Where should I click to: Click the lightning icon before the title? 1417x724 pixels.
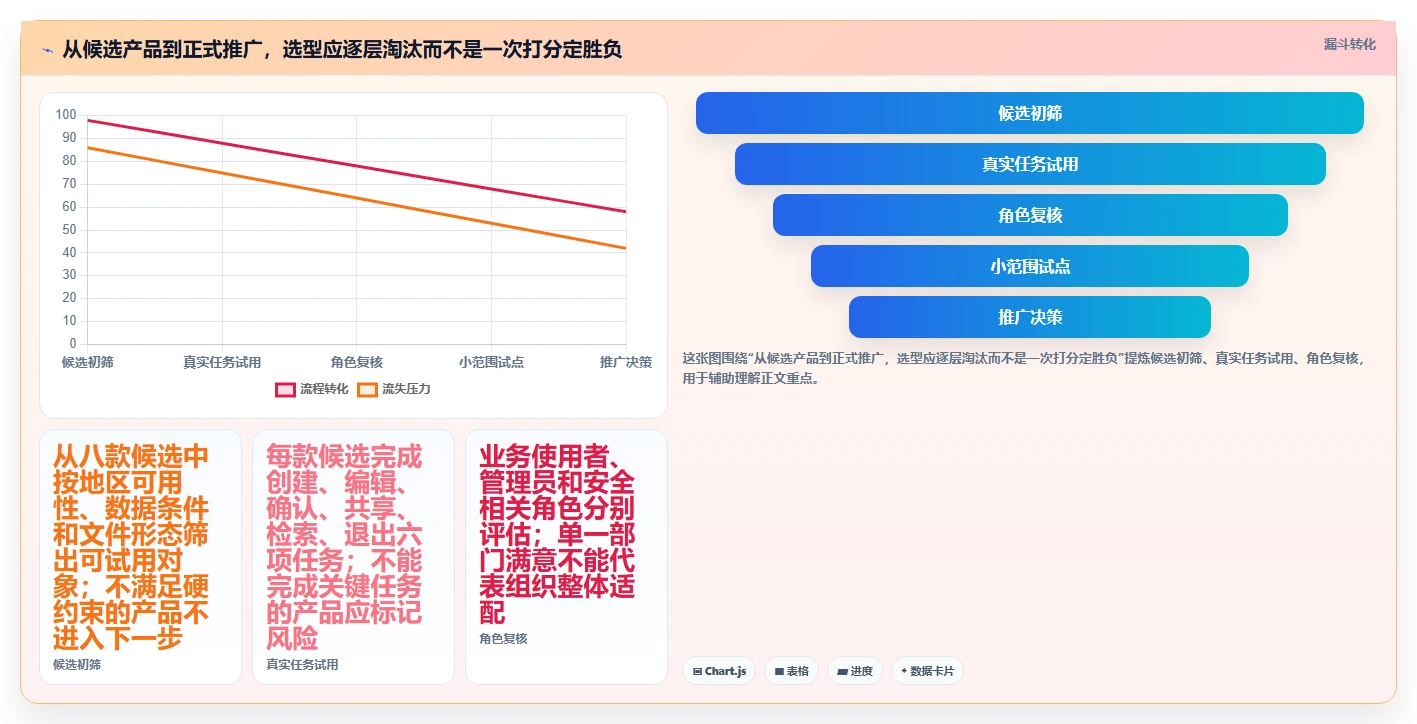click(48, 50)
